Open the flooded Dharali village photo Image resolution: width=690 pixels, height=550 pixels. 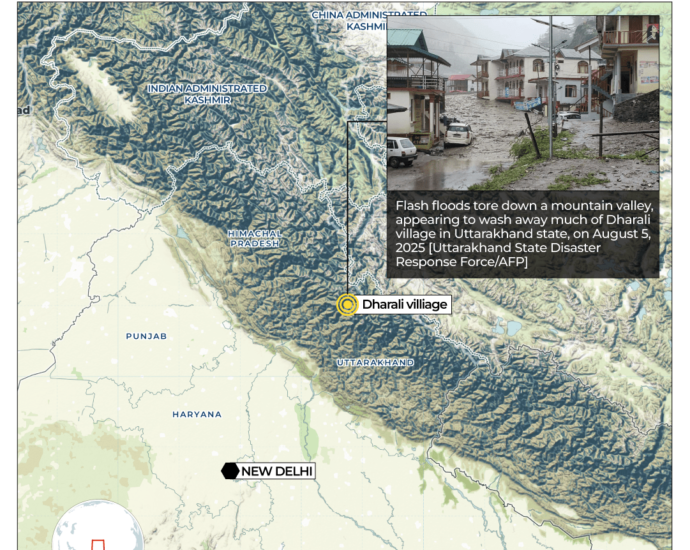(523, 103)
